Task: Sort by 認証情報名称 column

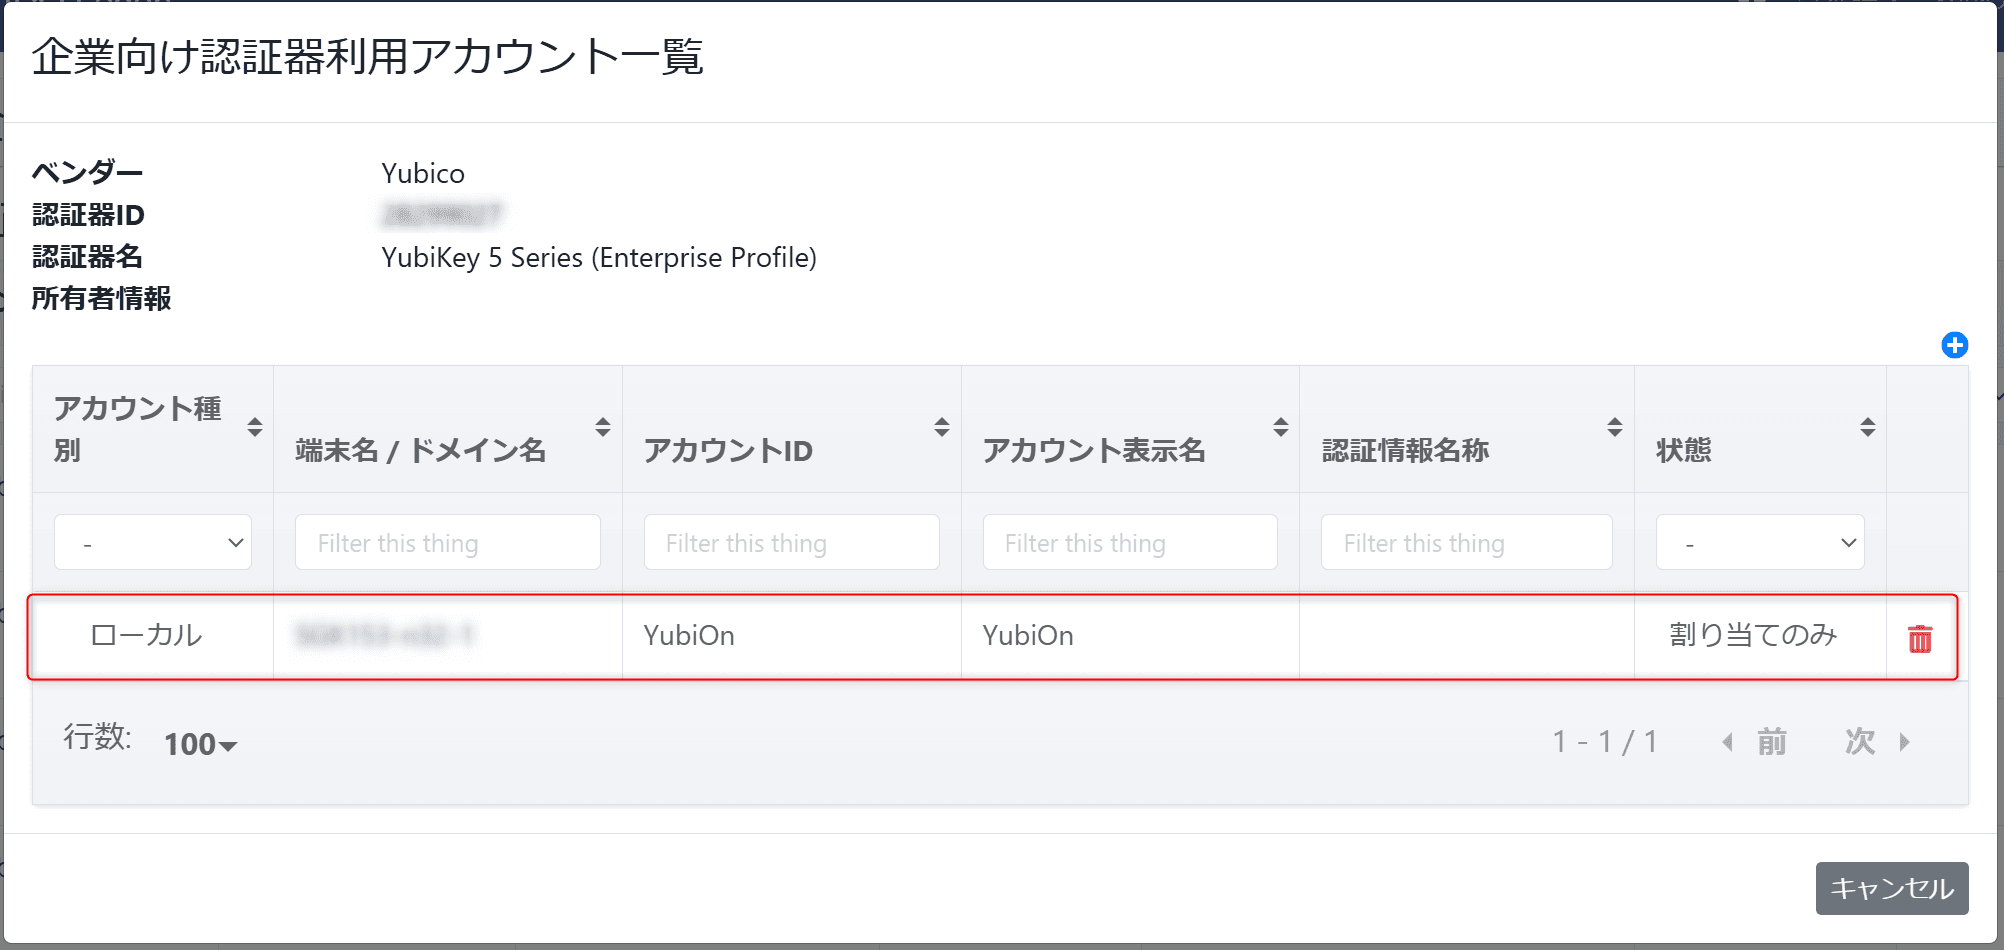Action: [1615, 427]
